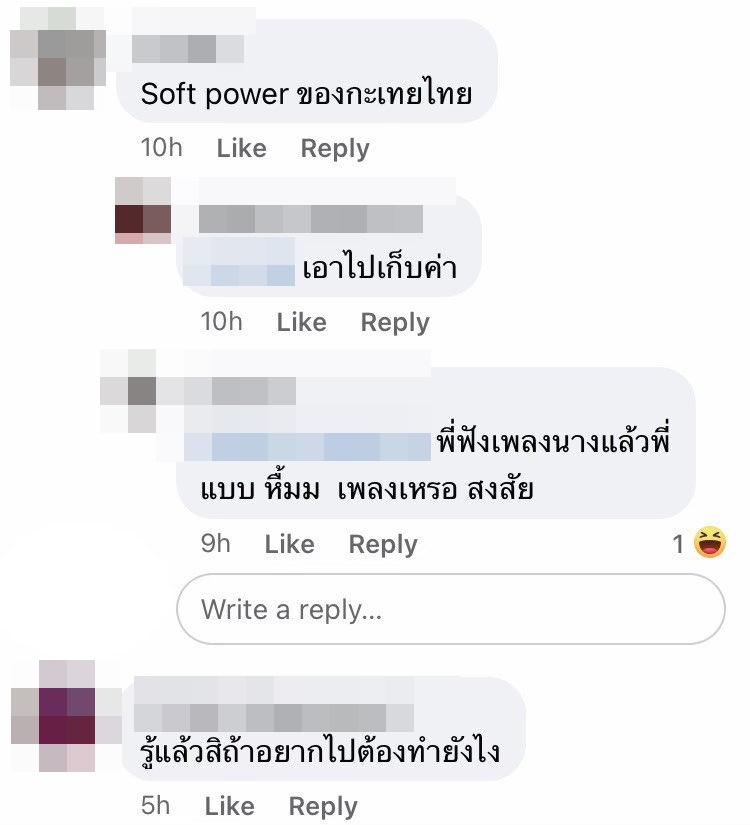This screenshot has width=750, height=825.
Task: Reply to the 'รู้แล้วสิถ้าอยากไปต้องทำยังไง' comment
Action: pos(323,807)
